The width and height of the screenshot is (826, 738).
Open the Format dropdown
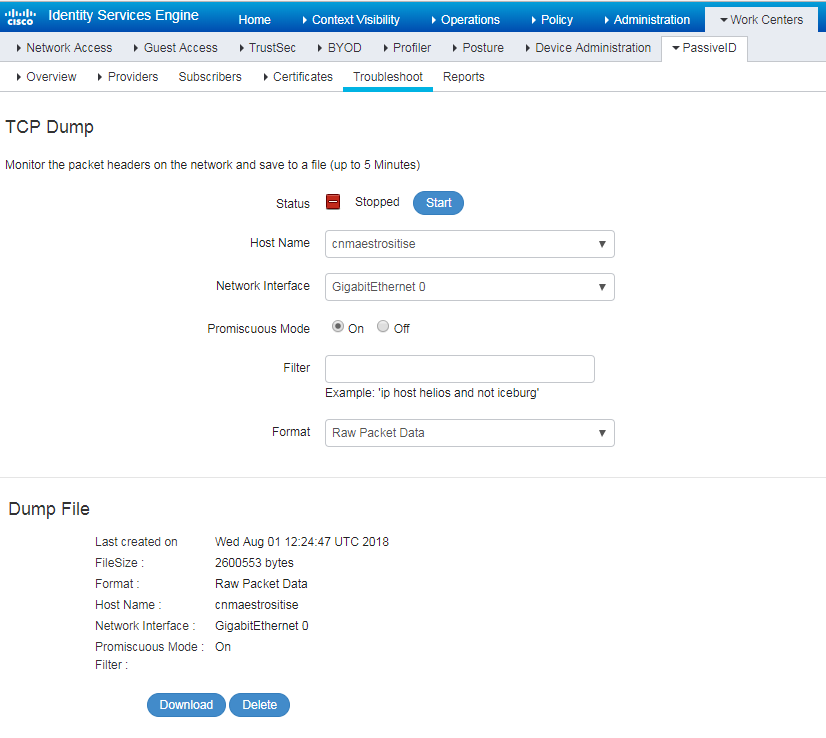click(469, 433)
